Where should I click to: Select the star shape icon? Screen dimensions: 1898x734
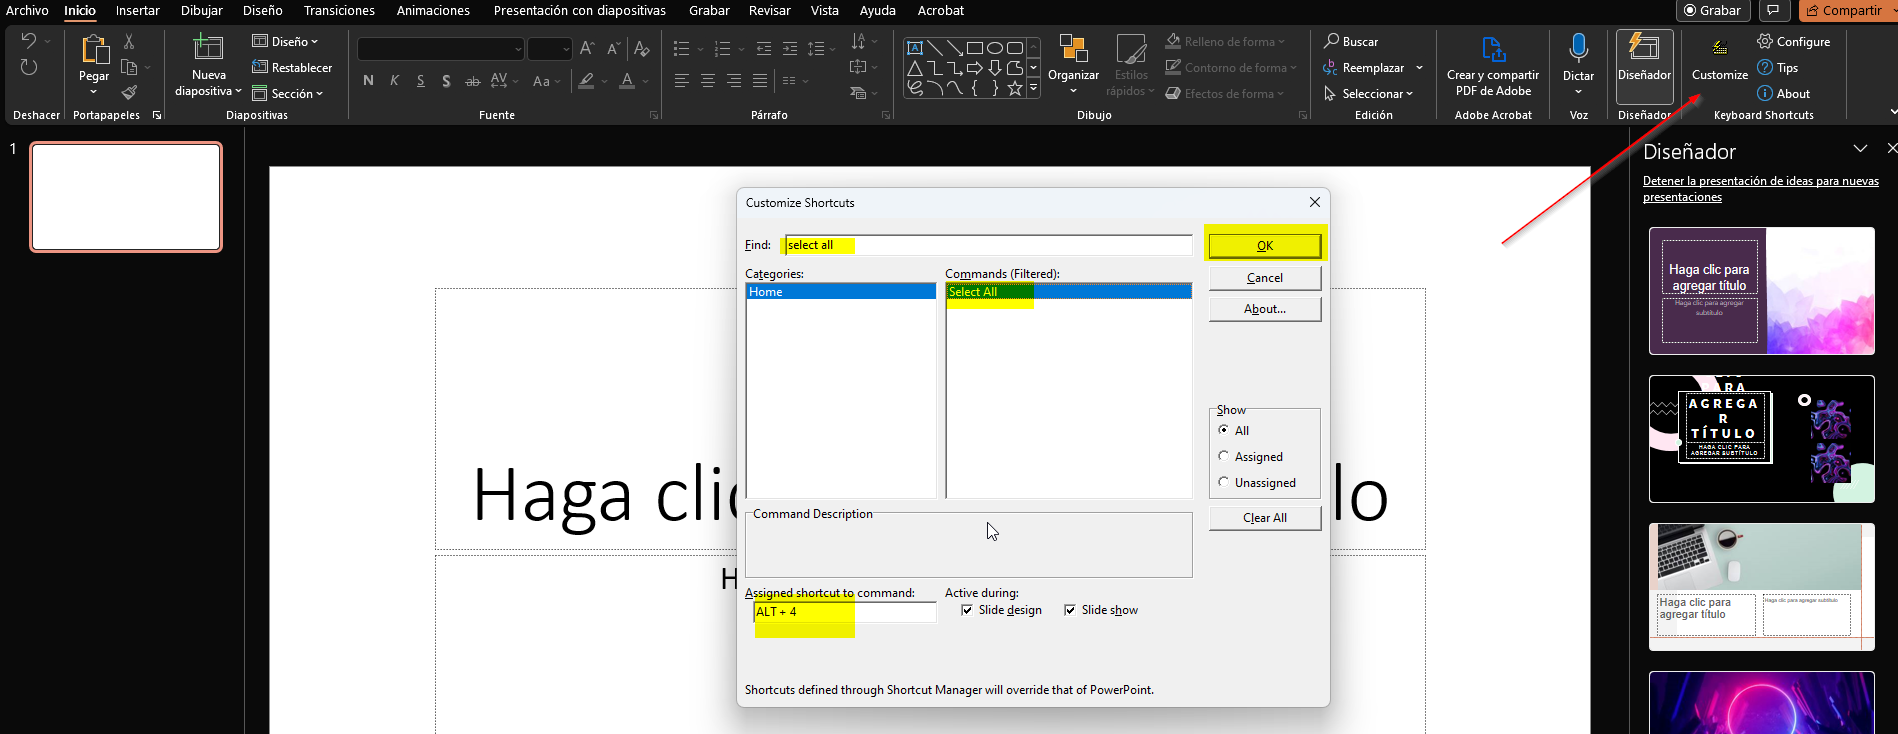point(1015,89)
